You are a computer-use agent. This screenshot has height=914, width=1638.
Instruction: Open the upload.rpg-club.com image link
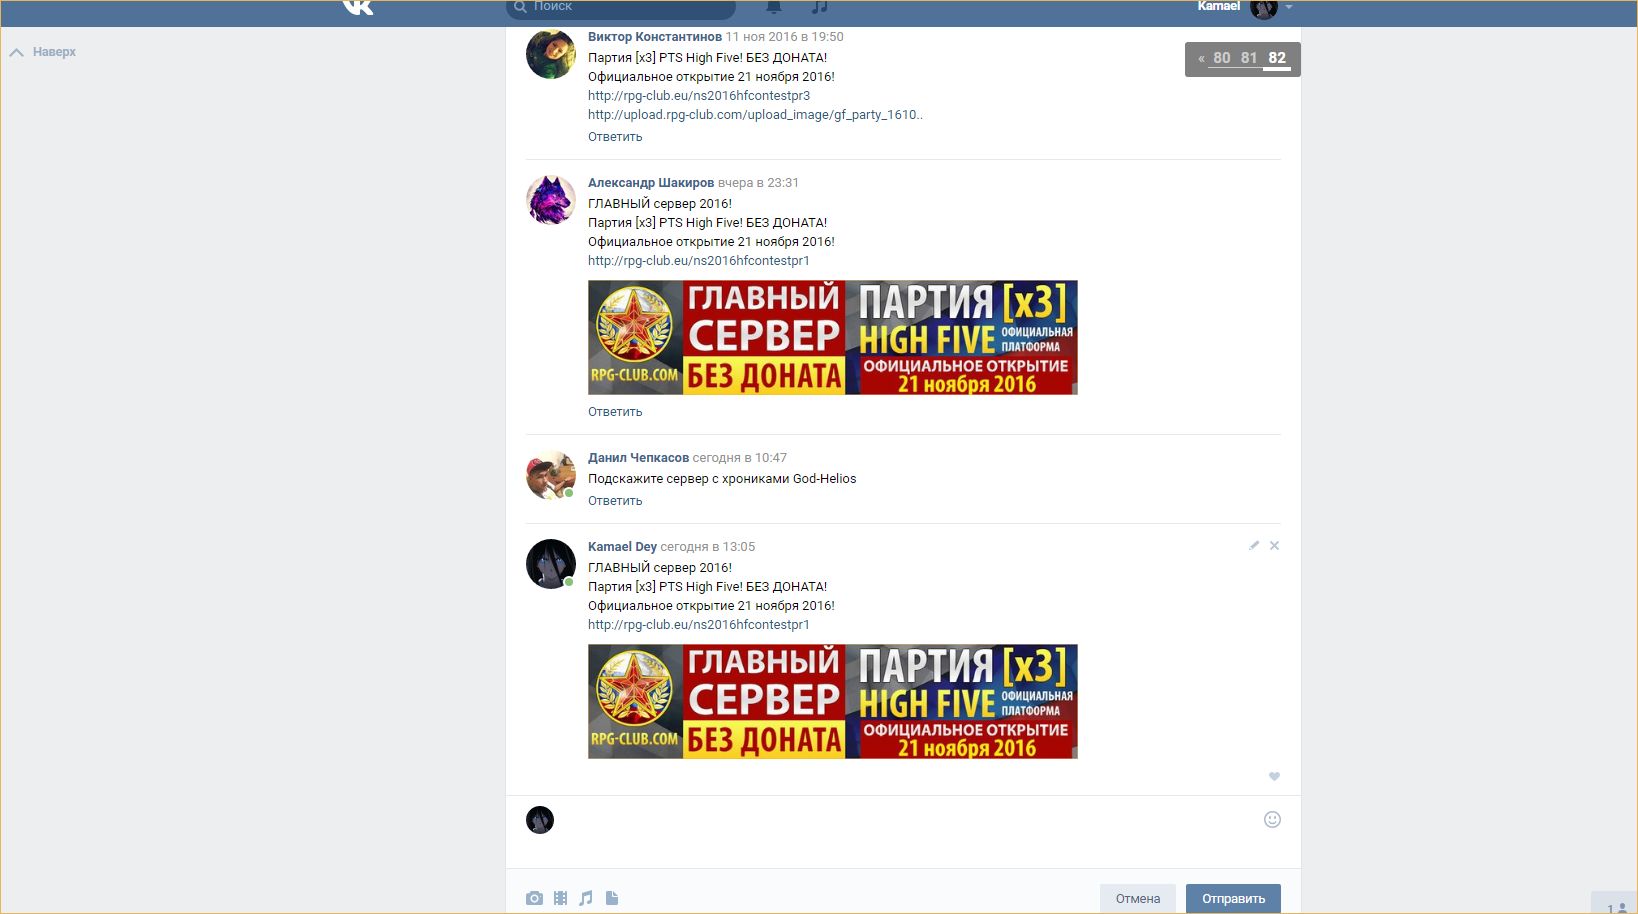[x=755, y=115]
